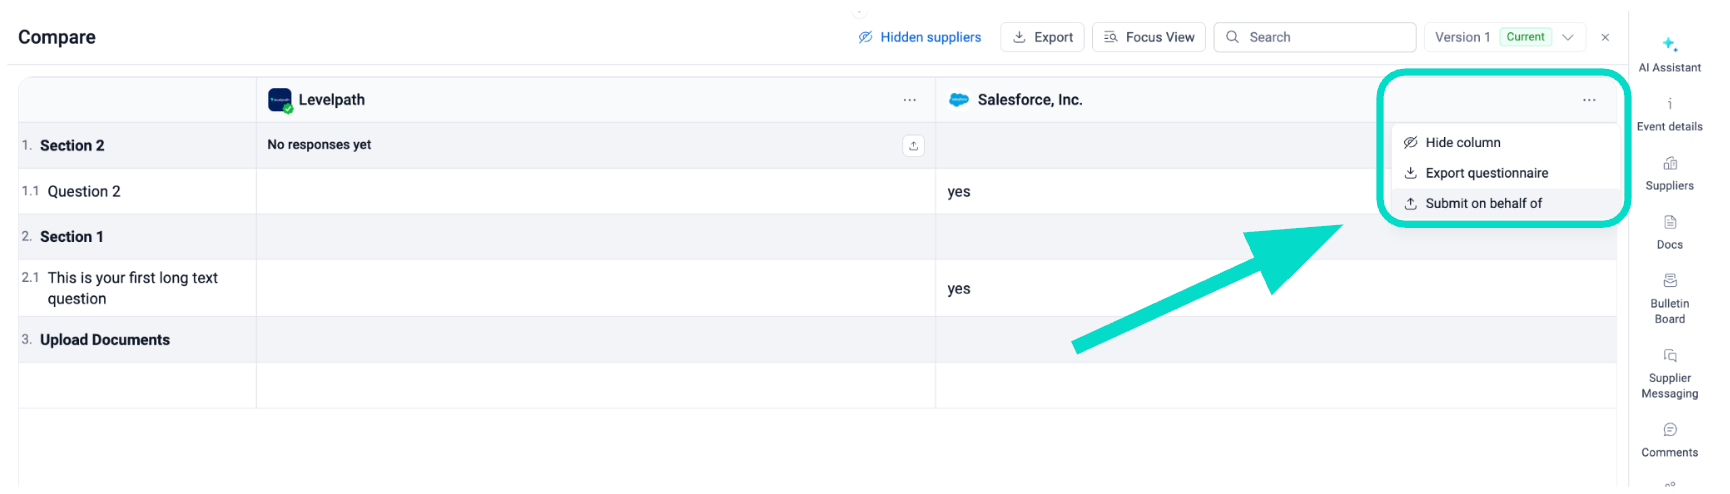The image size is (1730, 494).
Task: Open Levelpath column options menu
Action: coord(909,100)
